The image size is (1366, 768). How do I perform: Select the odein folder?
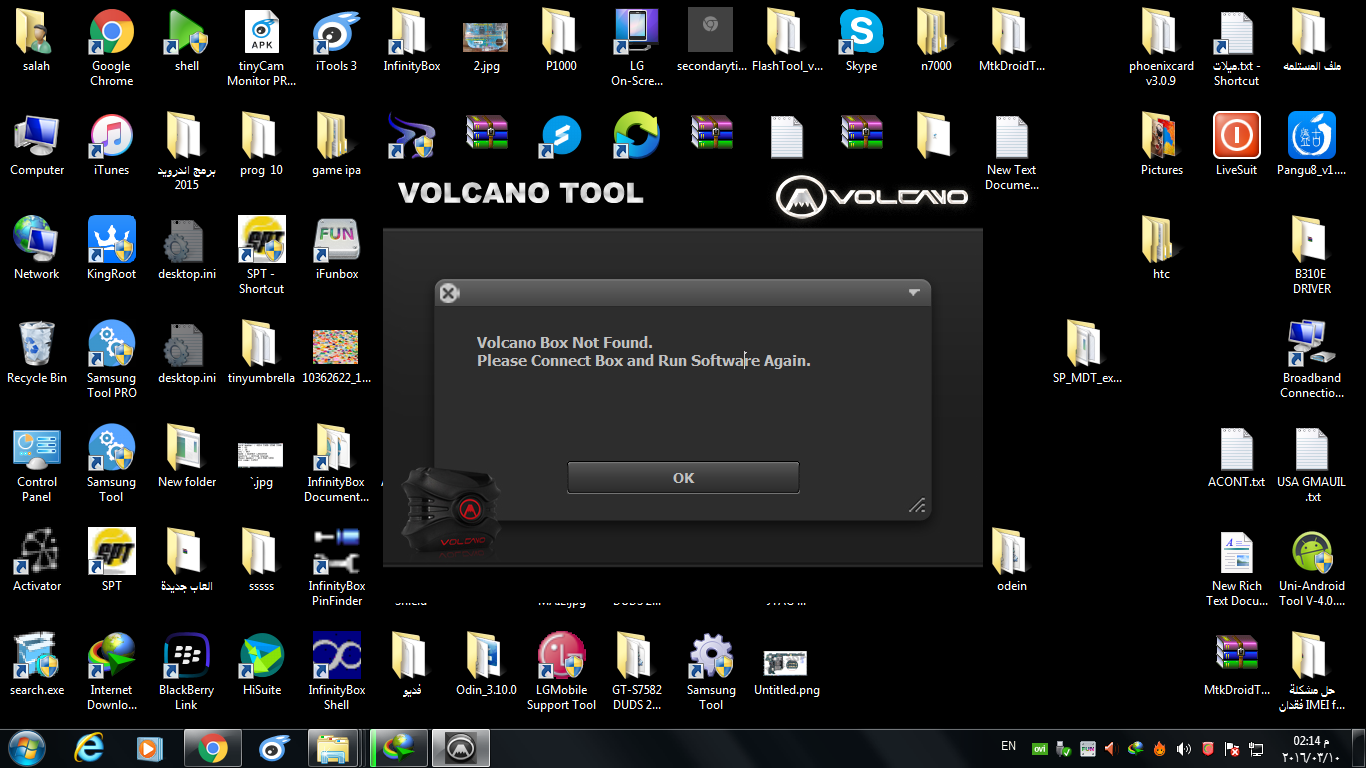1011,562
